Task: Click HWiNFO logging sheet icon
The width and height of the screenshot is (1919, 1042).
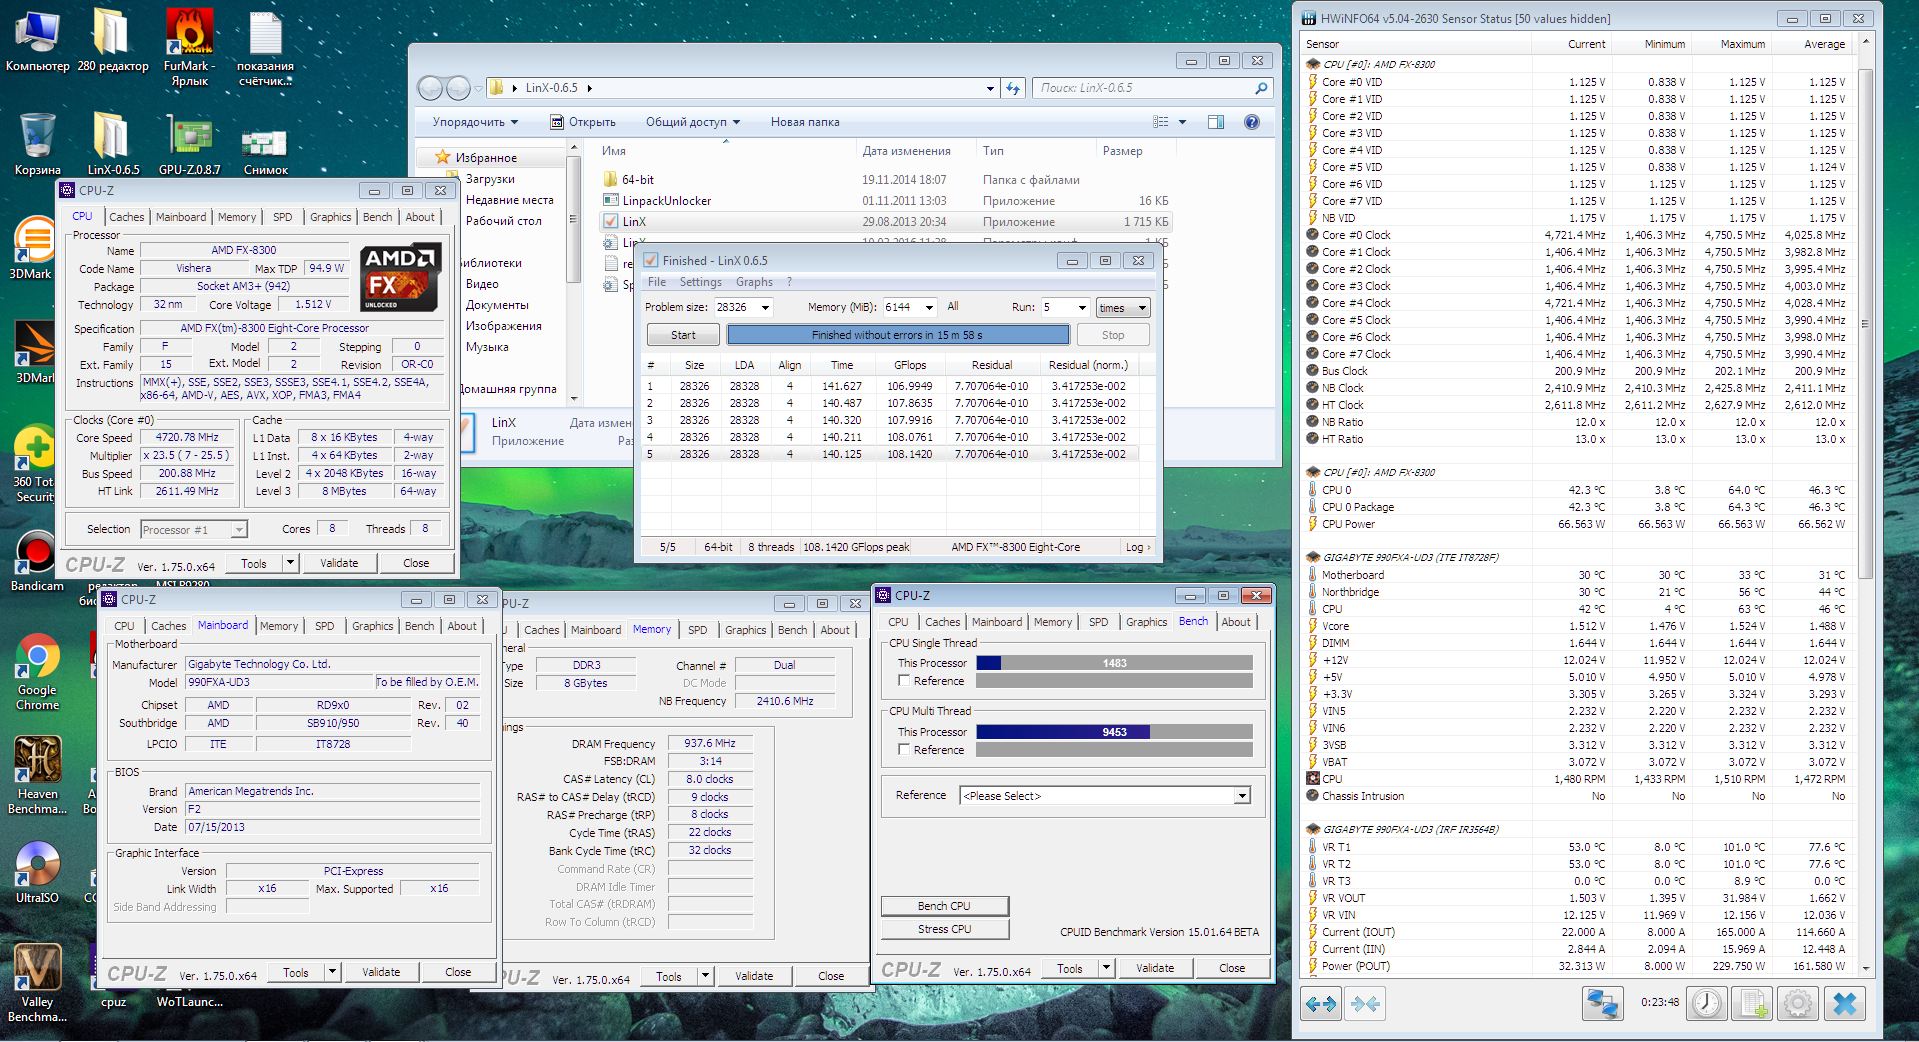Action: (1752, 1003)
